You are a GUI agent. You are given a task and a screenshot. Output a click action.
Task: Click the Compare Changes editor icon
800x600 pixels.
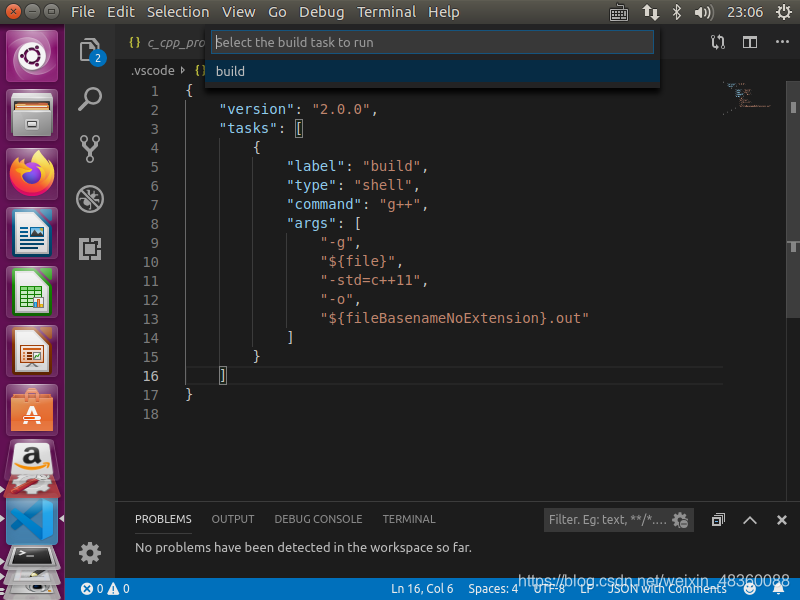click(x=718, y=42)
